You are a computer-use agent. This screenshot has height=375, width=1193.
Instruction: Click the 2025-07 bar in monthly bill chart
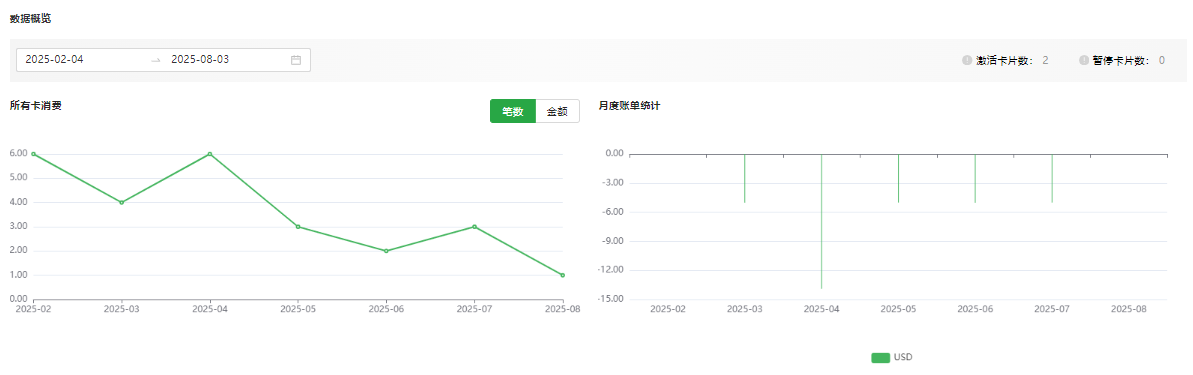(1052, 178)
